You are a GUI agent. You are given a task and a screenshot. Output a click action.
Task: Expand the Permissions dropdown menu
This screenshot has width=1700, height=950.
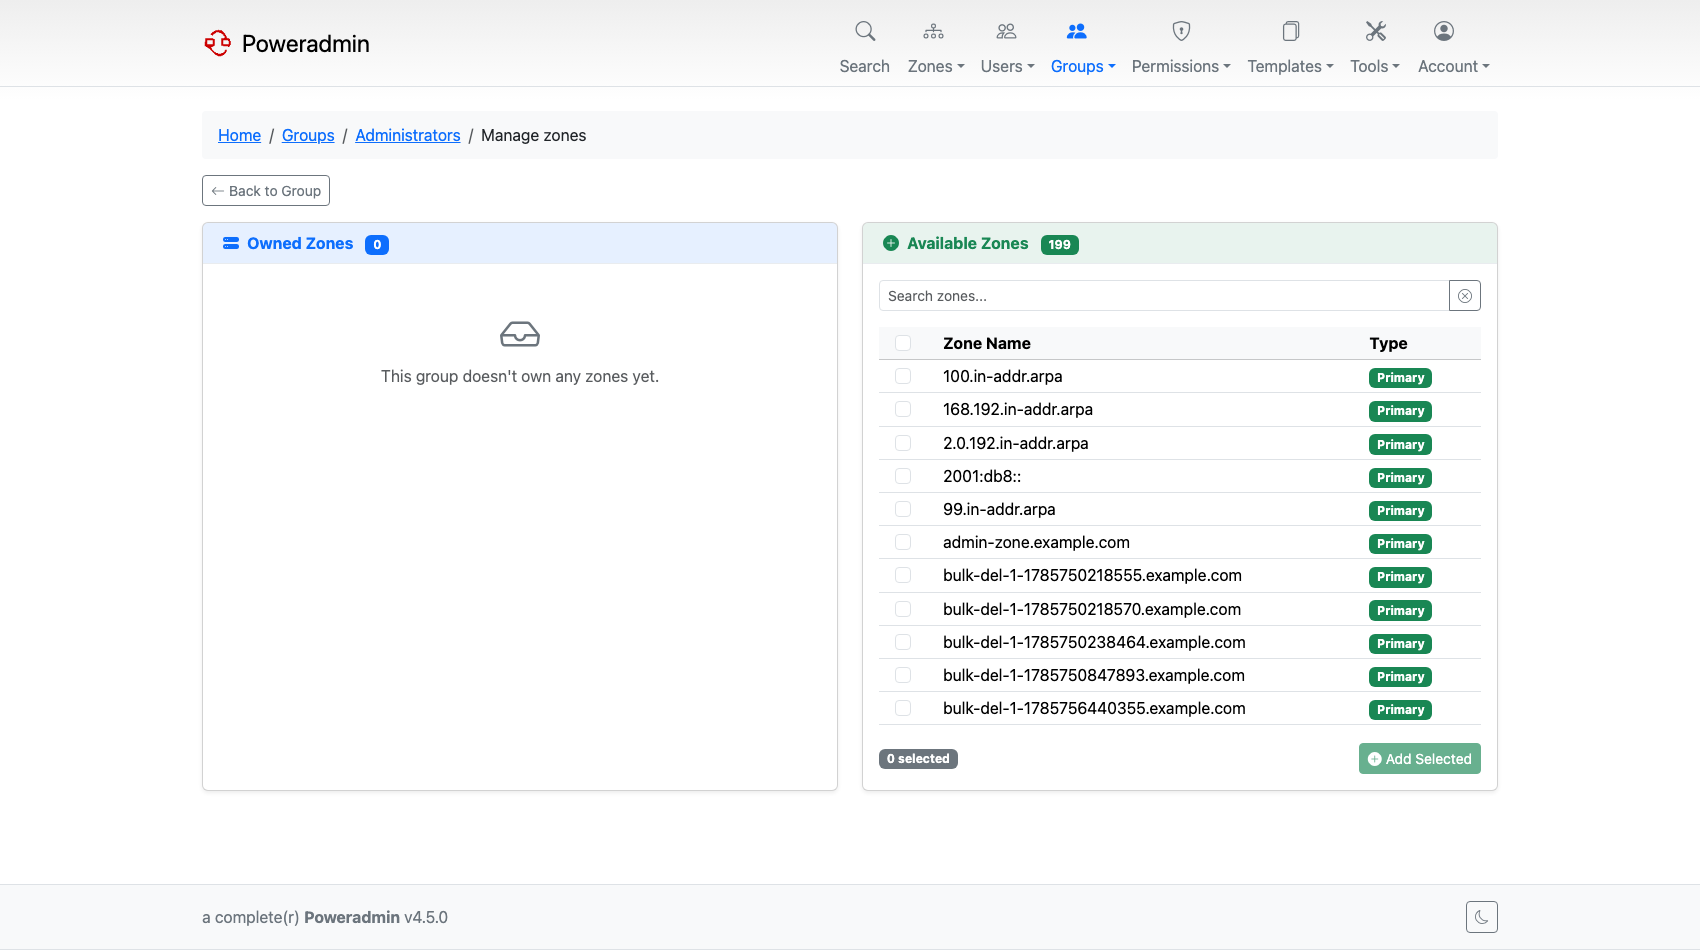(x=1181, y=66)
